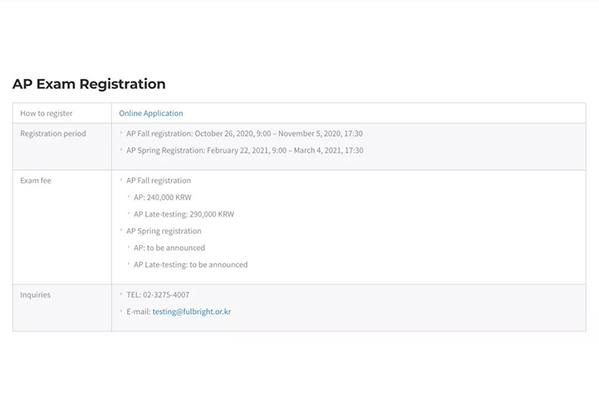The image size is (599, 396).
Task: Click AP Late-testing: to be announced text
Action: [x=191, y=265]
